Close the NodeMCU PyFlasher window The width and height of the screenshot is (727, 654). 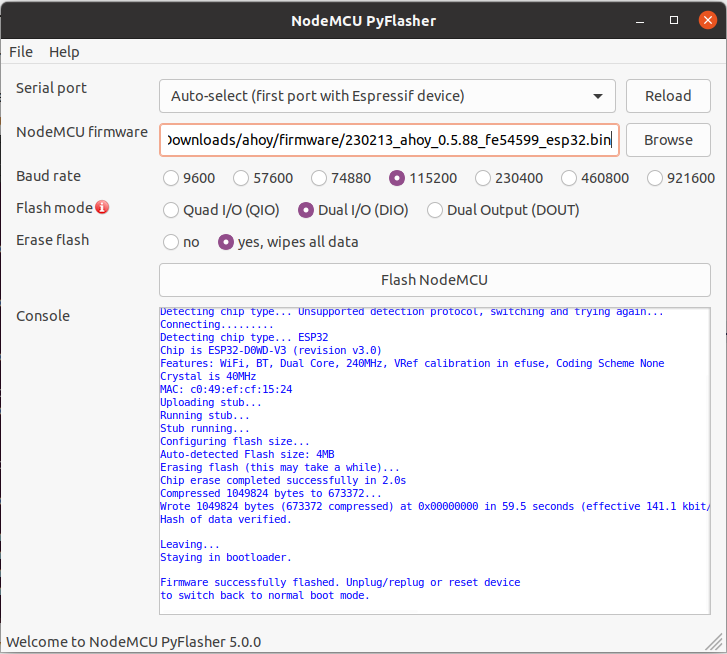click(708, 20)
